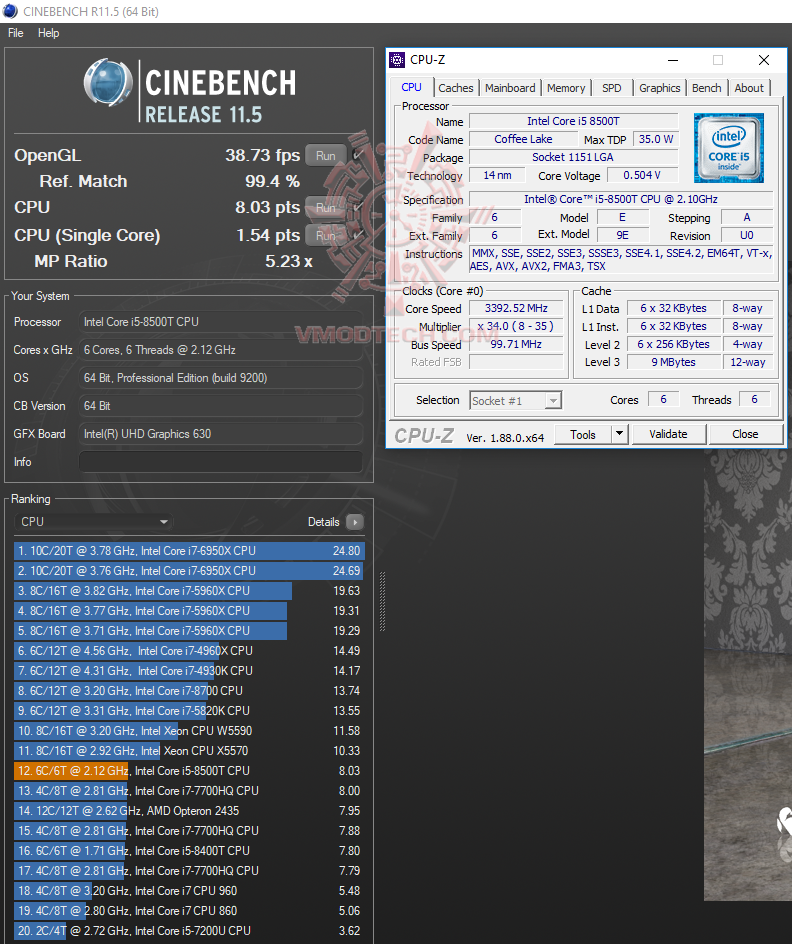This screenshot has height=944, width=792.
Task: Select ranking row 10 Xeon W5590
Action: click(189, 731)
